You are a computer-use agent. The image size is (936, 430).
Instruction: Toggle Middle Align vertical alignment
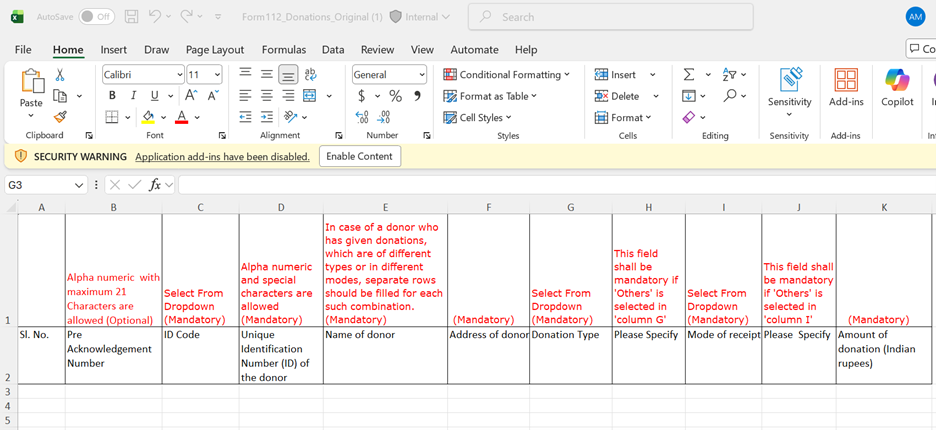(x=267, y=74)
